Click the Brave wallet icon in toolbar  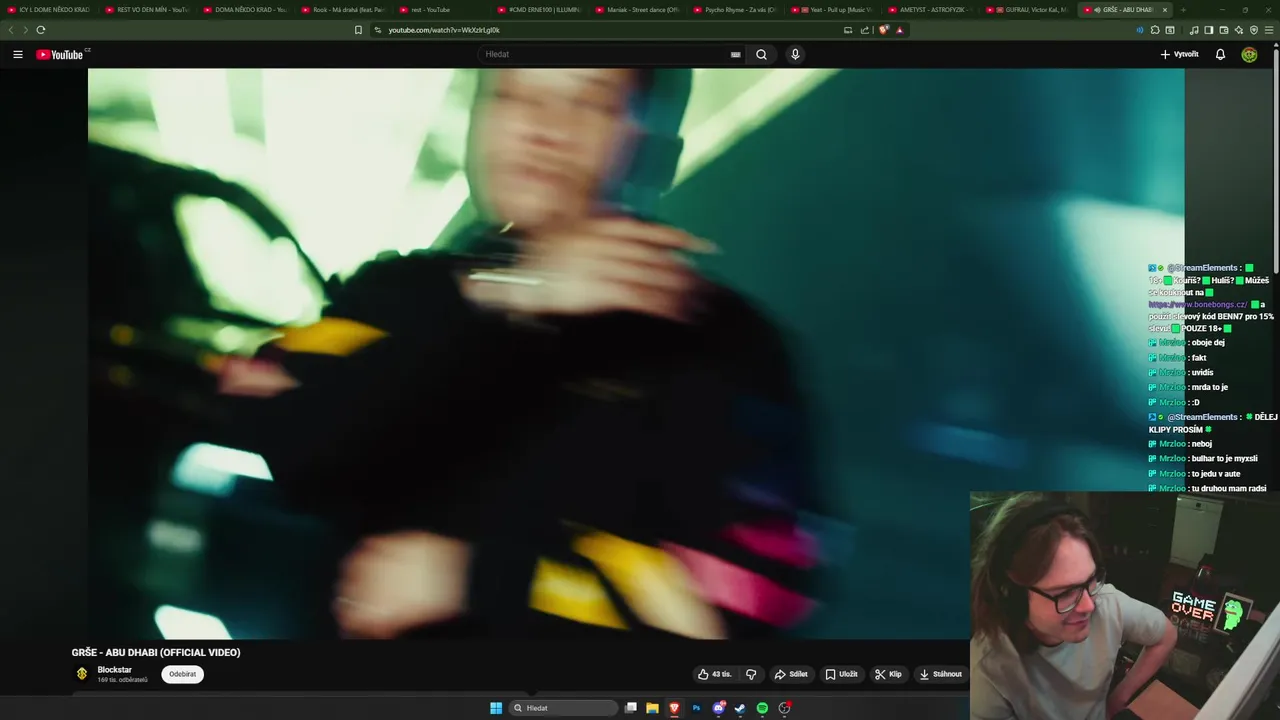1224,30
